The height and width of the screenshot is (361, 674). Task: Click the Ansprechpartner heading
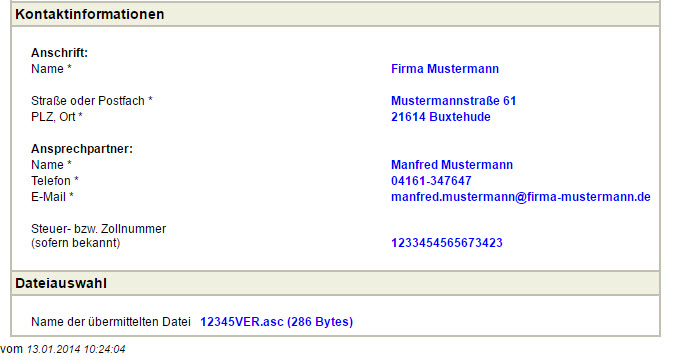click(82, 149)
